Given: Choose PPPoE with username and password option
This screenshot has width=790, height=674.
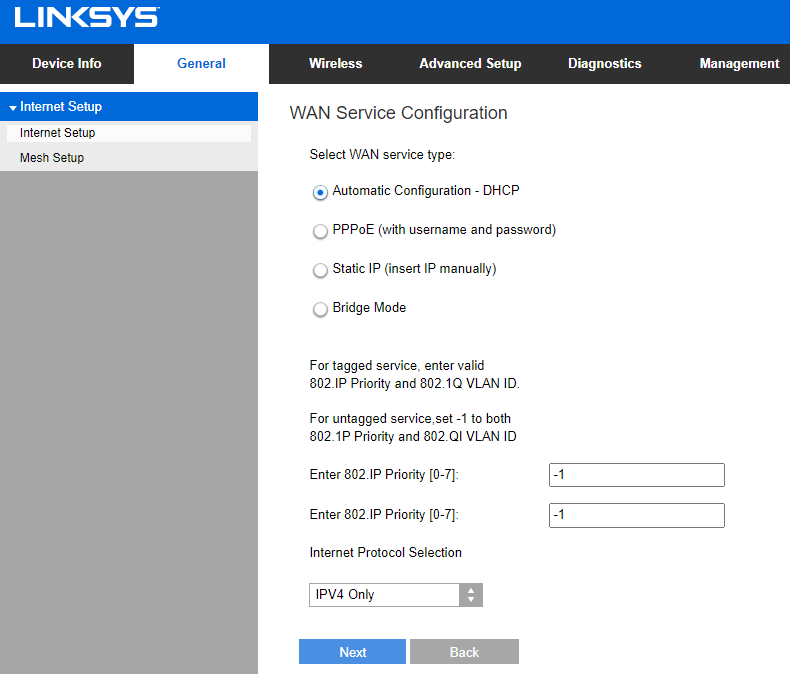Looking at the screenshot, I should pyautogui.click(x=320, y=231).
